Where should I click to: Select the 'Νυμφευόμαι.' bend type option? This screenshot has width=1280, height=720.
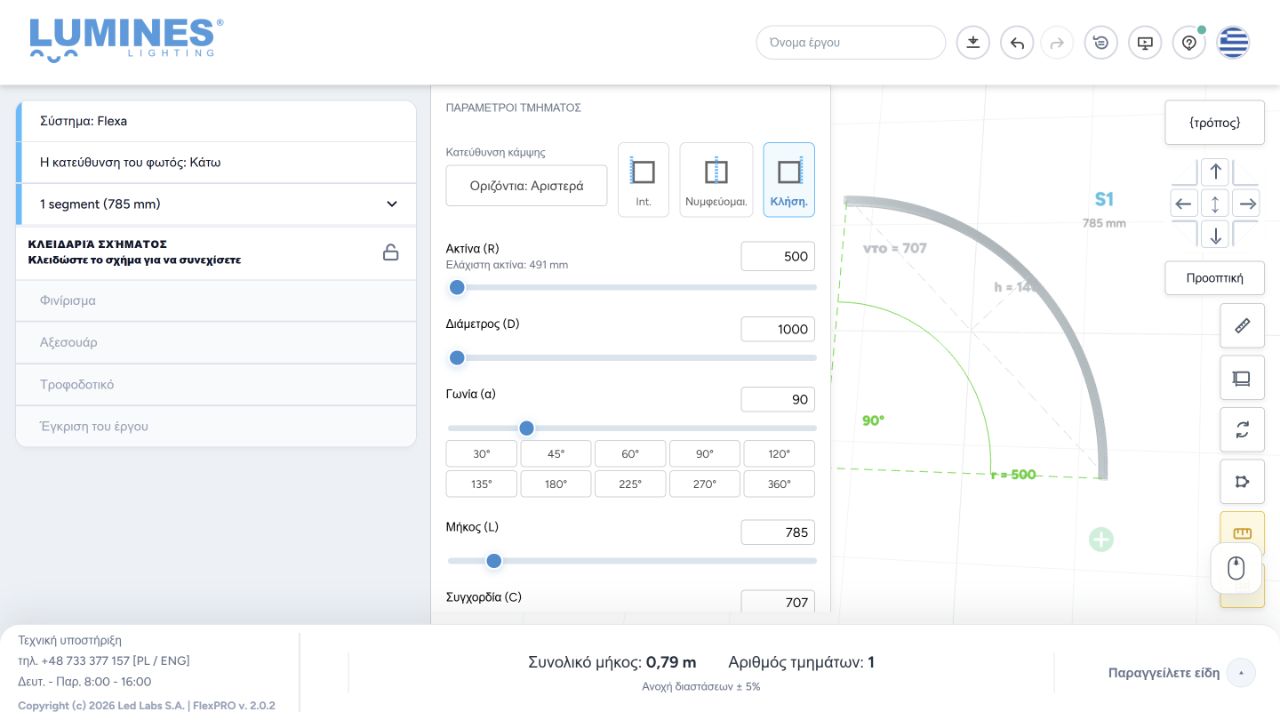716,180
